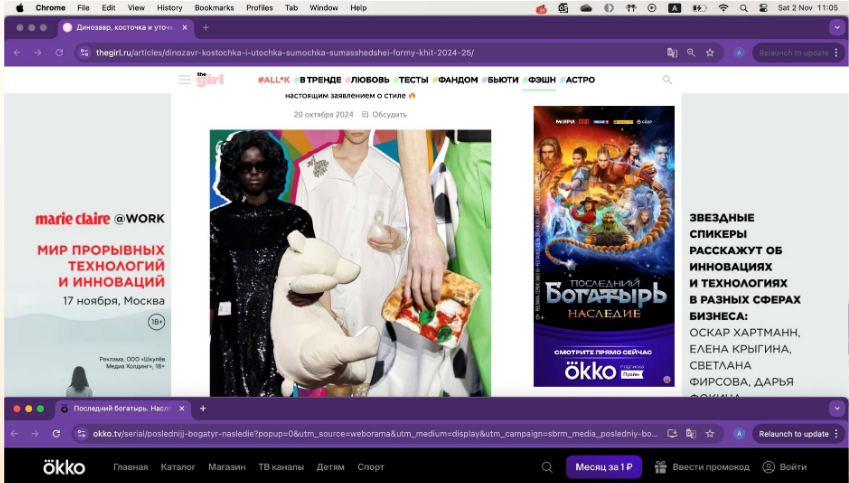The width and height of the screenshot is (849, 483).
Task: Open the Profiles menu
Action: (x=259, y=8)
